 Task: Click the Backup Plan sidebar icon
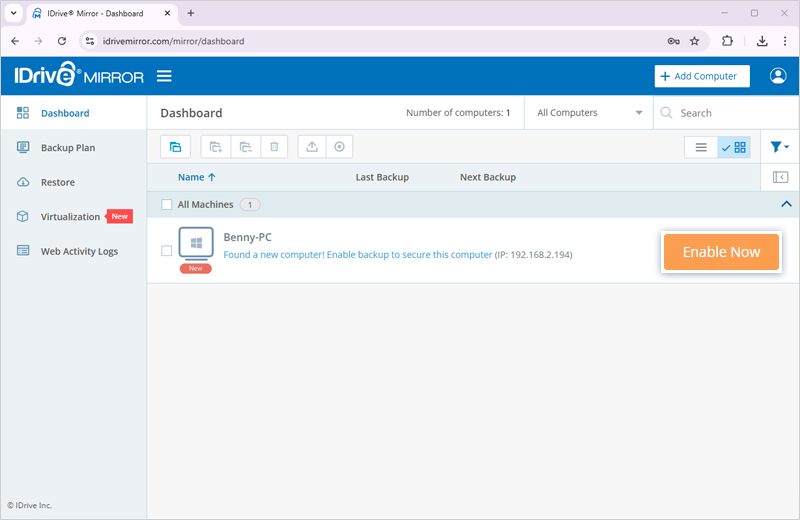23,147
